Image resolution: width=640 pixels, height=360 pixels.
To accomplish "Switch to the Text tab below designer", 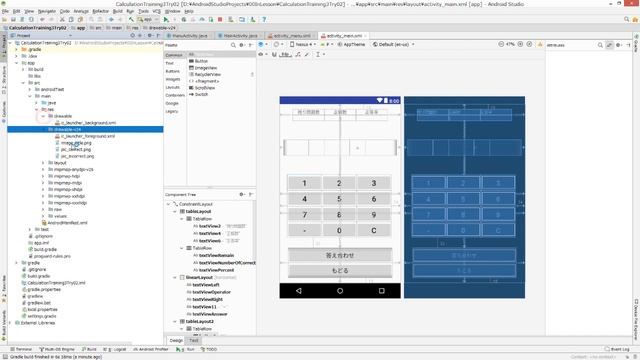I will click(193, 340).
